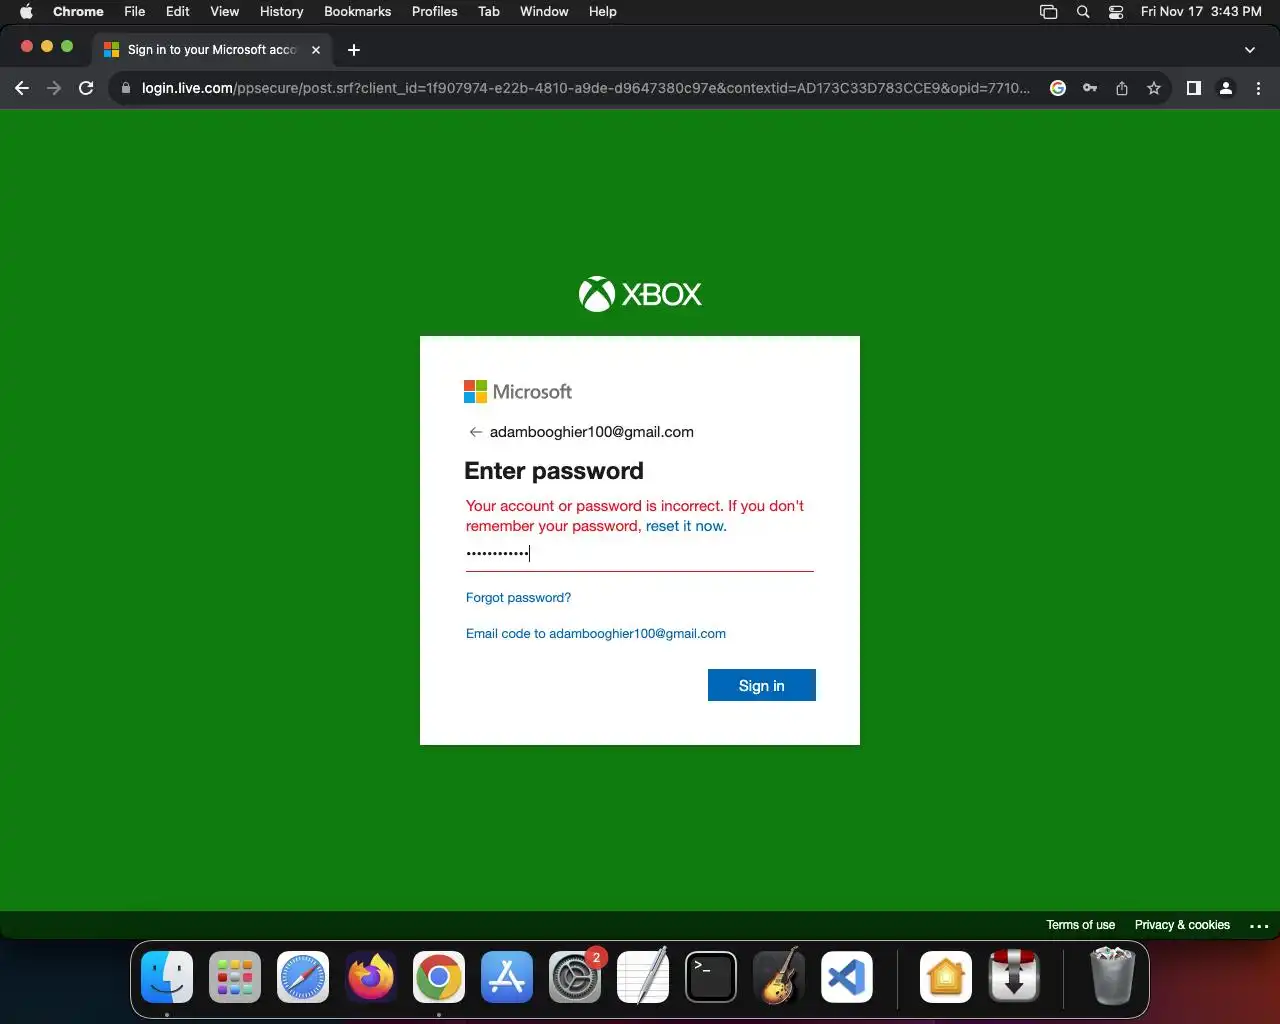
Task: Reload the sign-in page
Action: pos(86,88)
